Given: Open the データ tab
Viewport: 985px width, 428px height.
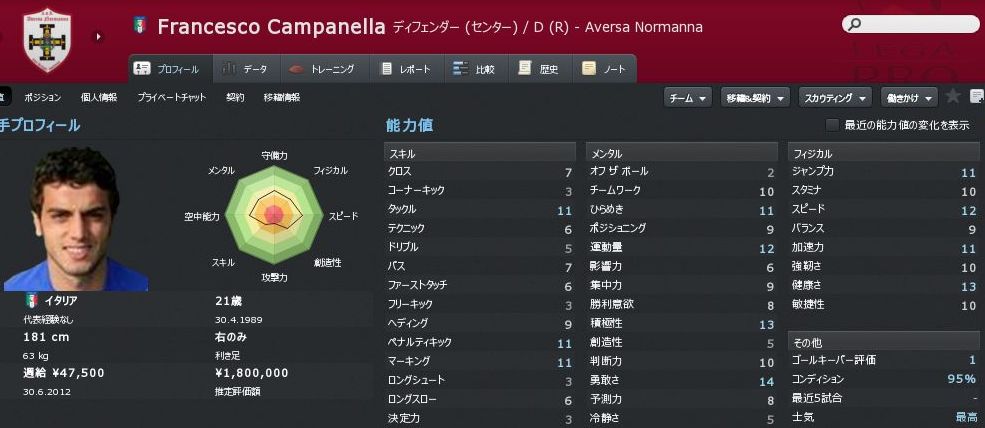Looking at the screenshot, I should pyautogui.click(x=243, y=69).
